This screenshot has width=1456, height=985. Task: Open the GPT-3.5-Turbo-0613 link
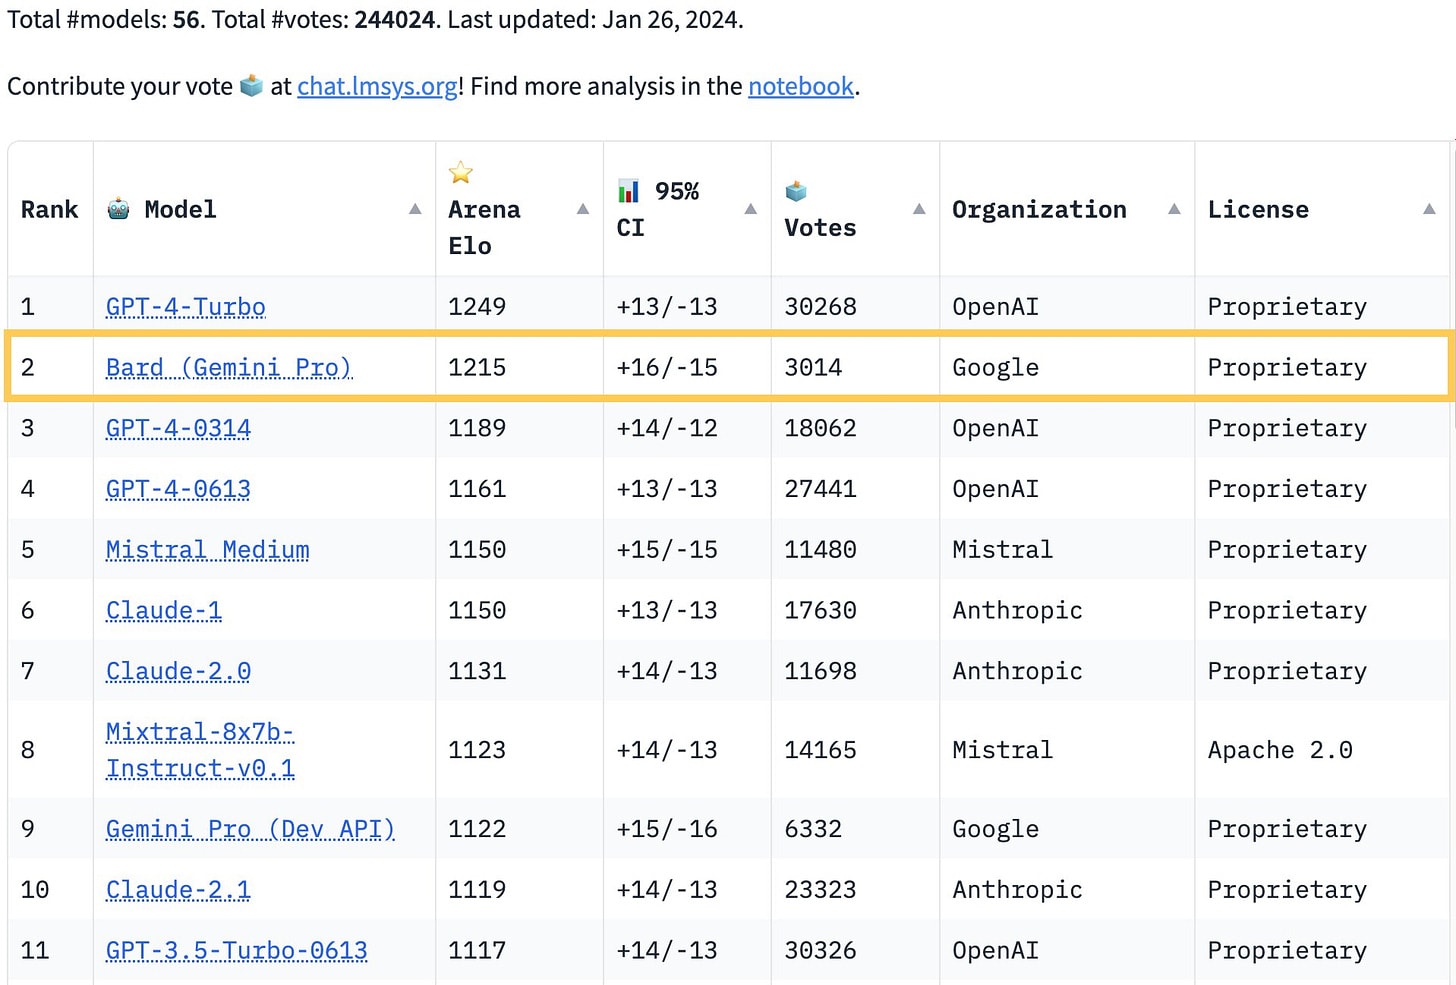(x=237, y=950)
